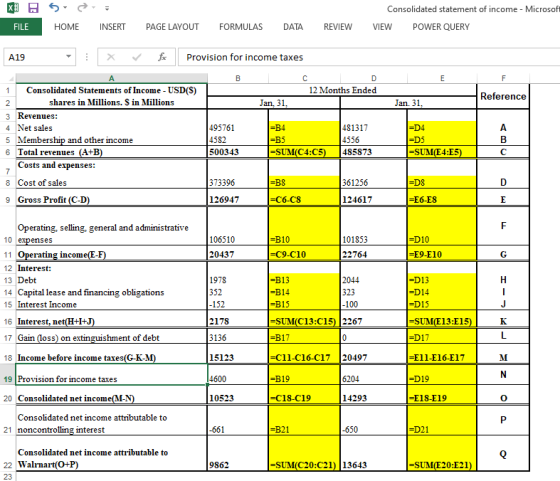Click the Consolidated net income(M-N) cell
Viewport: 560px width, 481px height.
coord(111,395)
